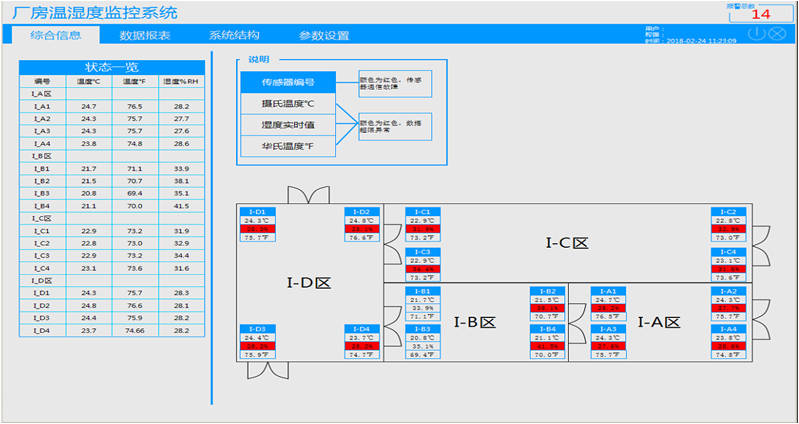Open the alarm total counter showing 14
799x424 pixels.
(760, 14)
